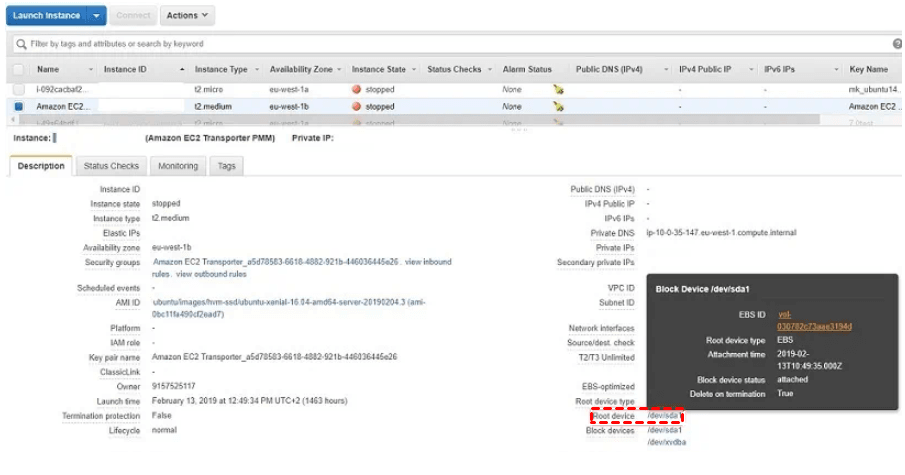Switch to the Tags tab
Viewport: 905px width, 475px height.
pos(226,166)
